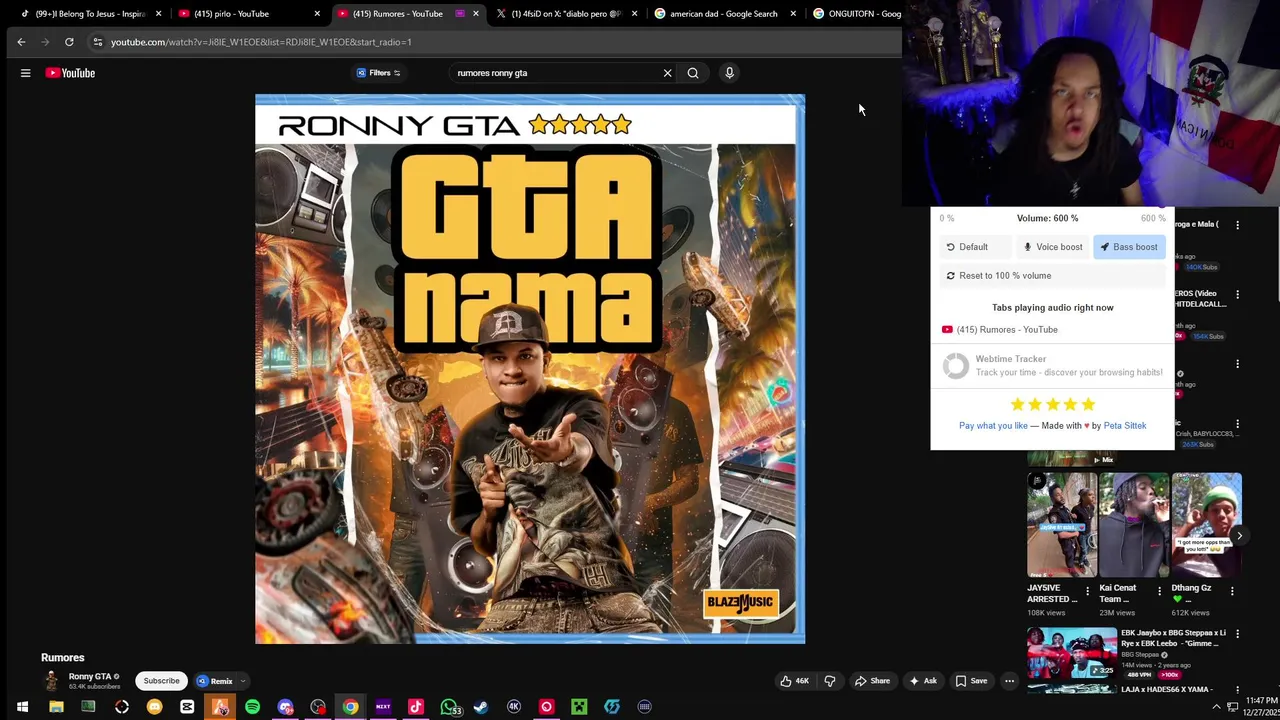Viewport: 1280px width, 720px height.
Task: Open the Webtime Tracker ad icon
Action: click(956, 365)
